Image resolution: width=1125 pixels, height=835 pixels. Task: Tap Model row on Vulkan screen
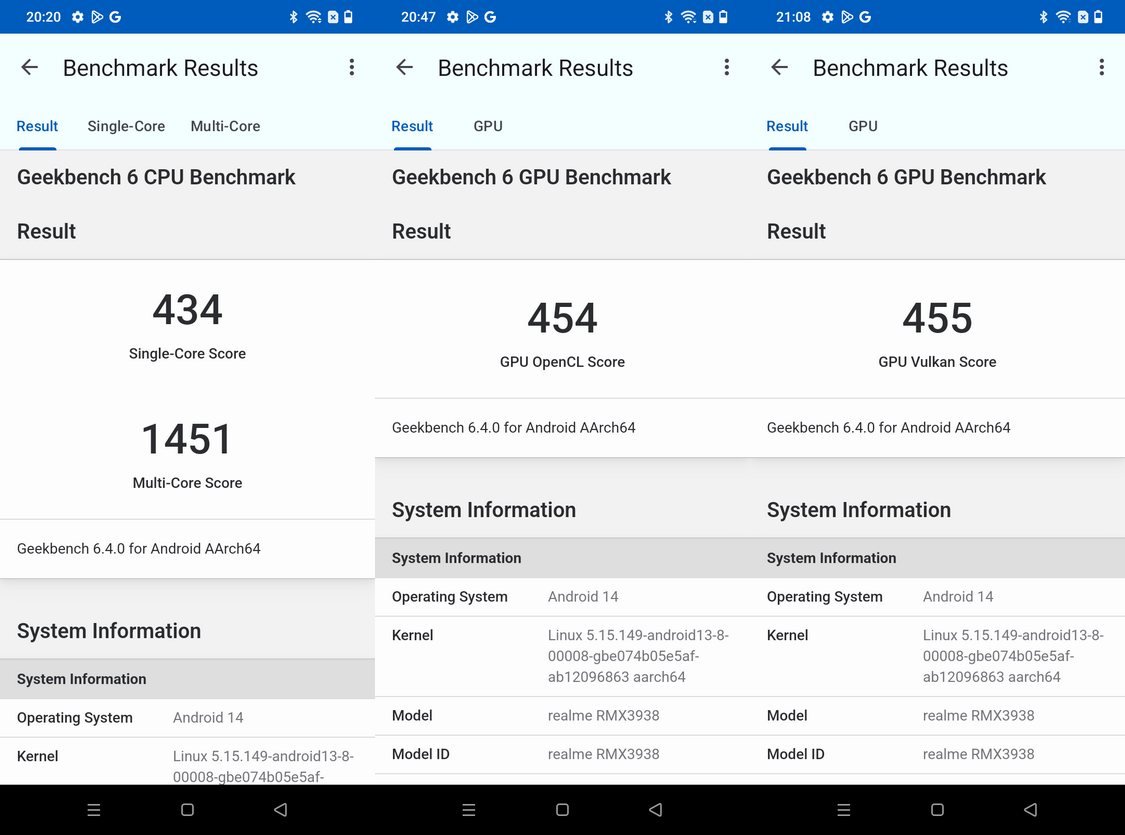tap(937, 716)
